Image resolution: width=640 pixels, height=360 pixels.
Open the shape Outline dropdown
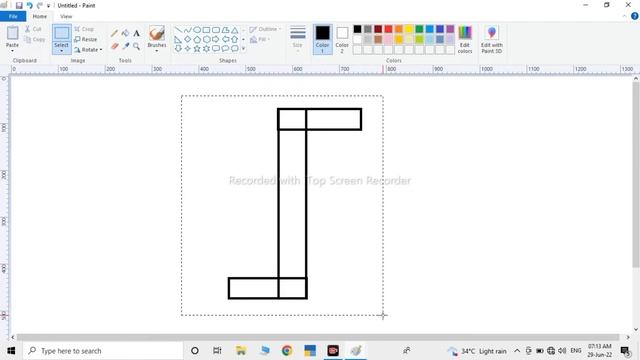point(265,29)
